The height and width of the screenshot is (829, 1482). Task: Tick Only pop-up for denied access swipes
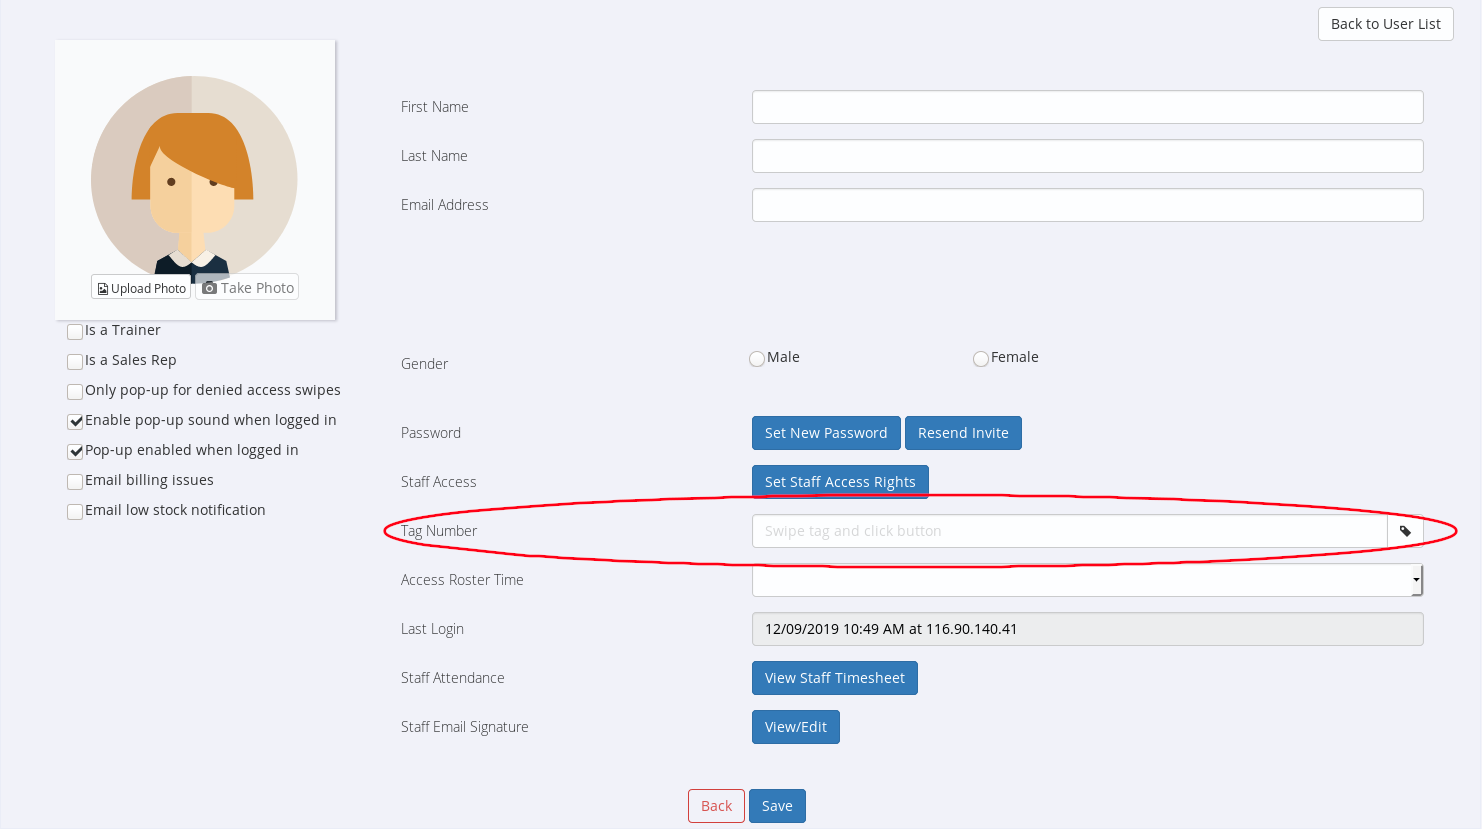[x=75, y=391]
